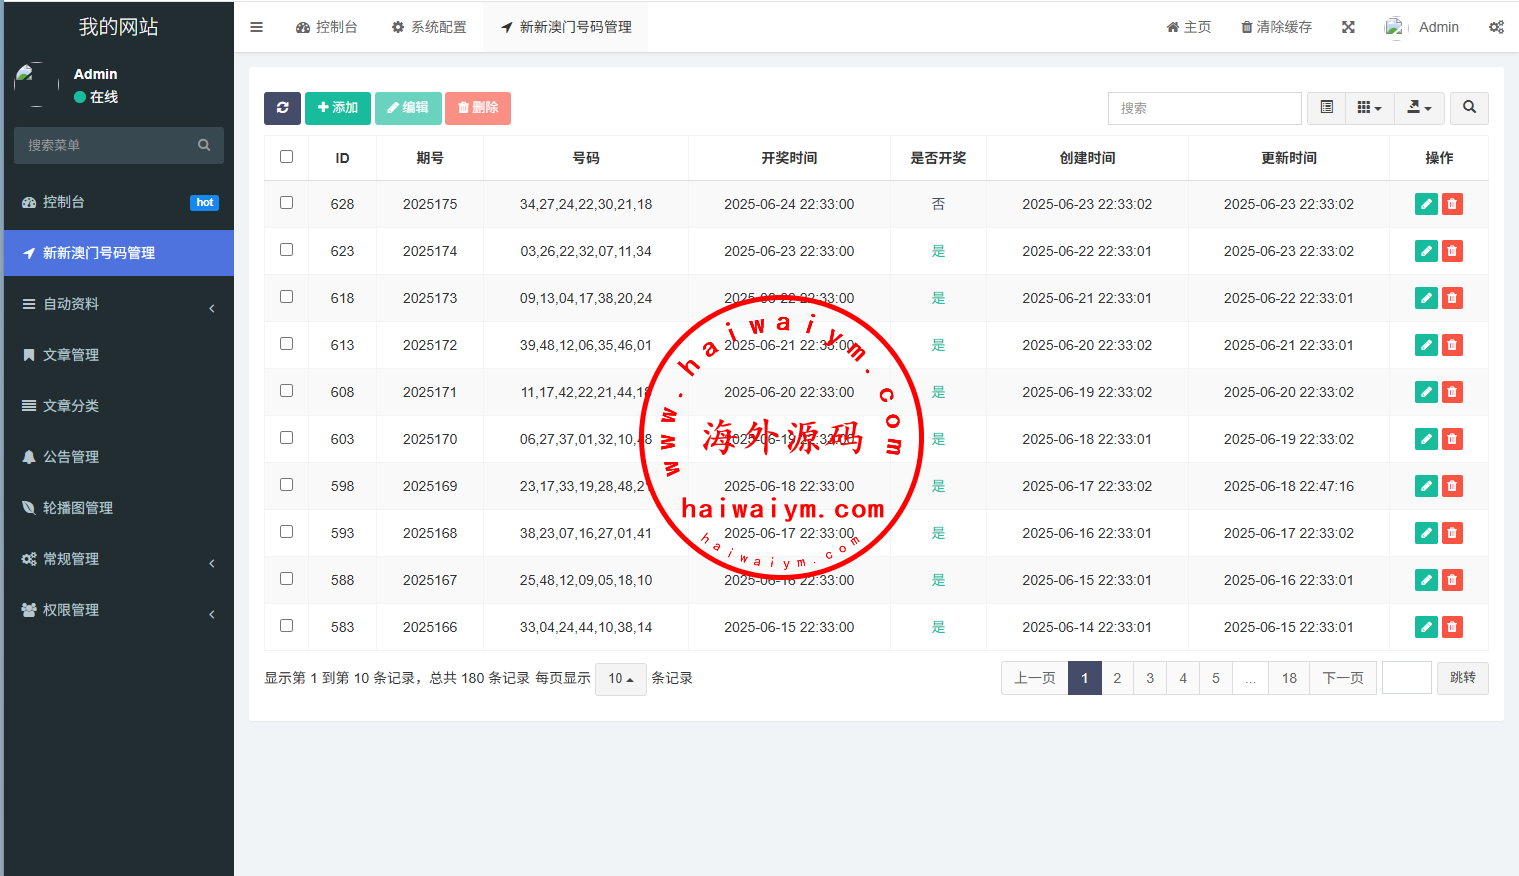
Task: Go to the 下一页 next page
Action: 1342,678
